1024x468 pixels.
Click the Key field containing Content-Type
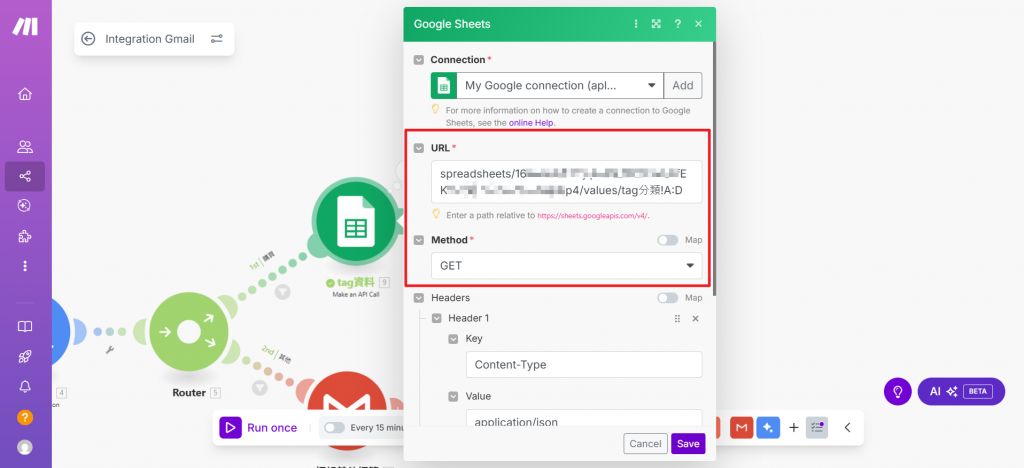(584, 364)
